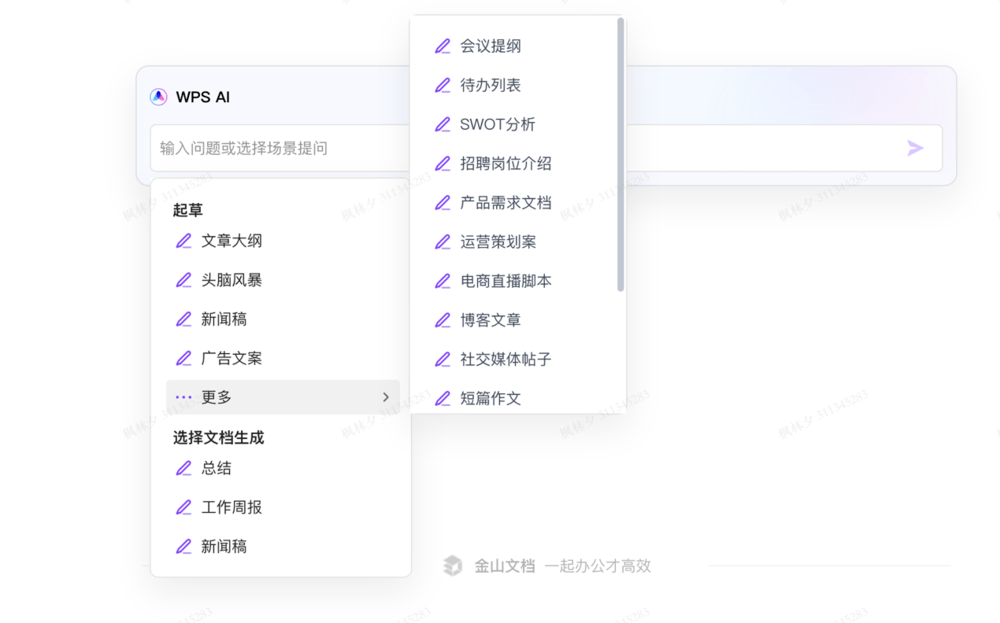This screenshot has width=1000, height=623.
Task: Click the pen icon next to SWOT分析
Action: coord(443,124)
